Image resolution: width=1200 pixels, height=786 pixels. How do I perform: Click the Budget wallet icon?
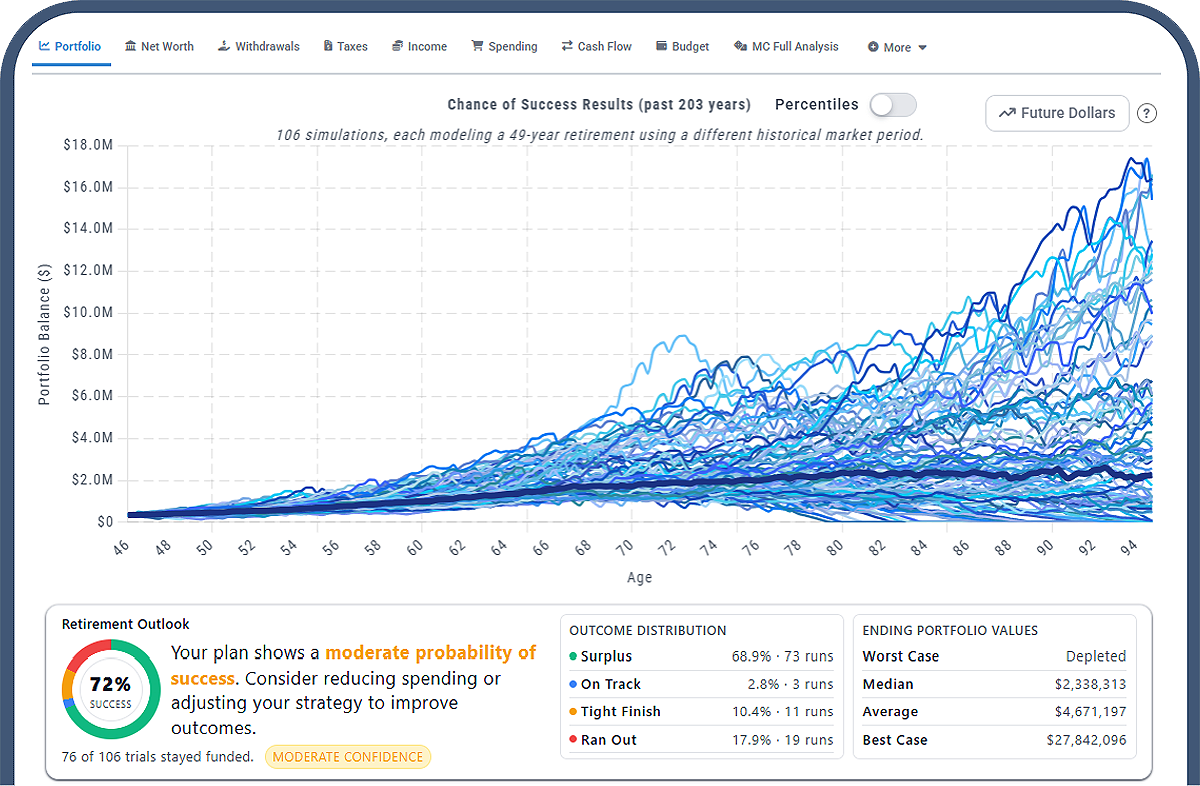click(x=660, y=46)
